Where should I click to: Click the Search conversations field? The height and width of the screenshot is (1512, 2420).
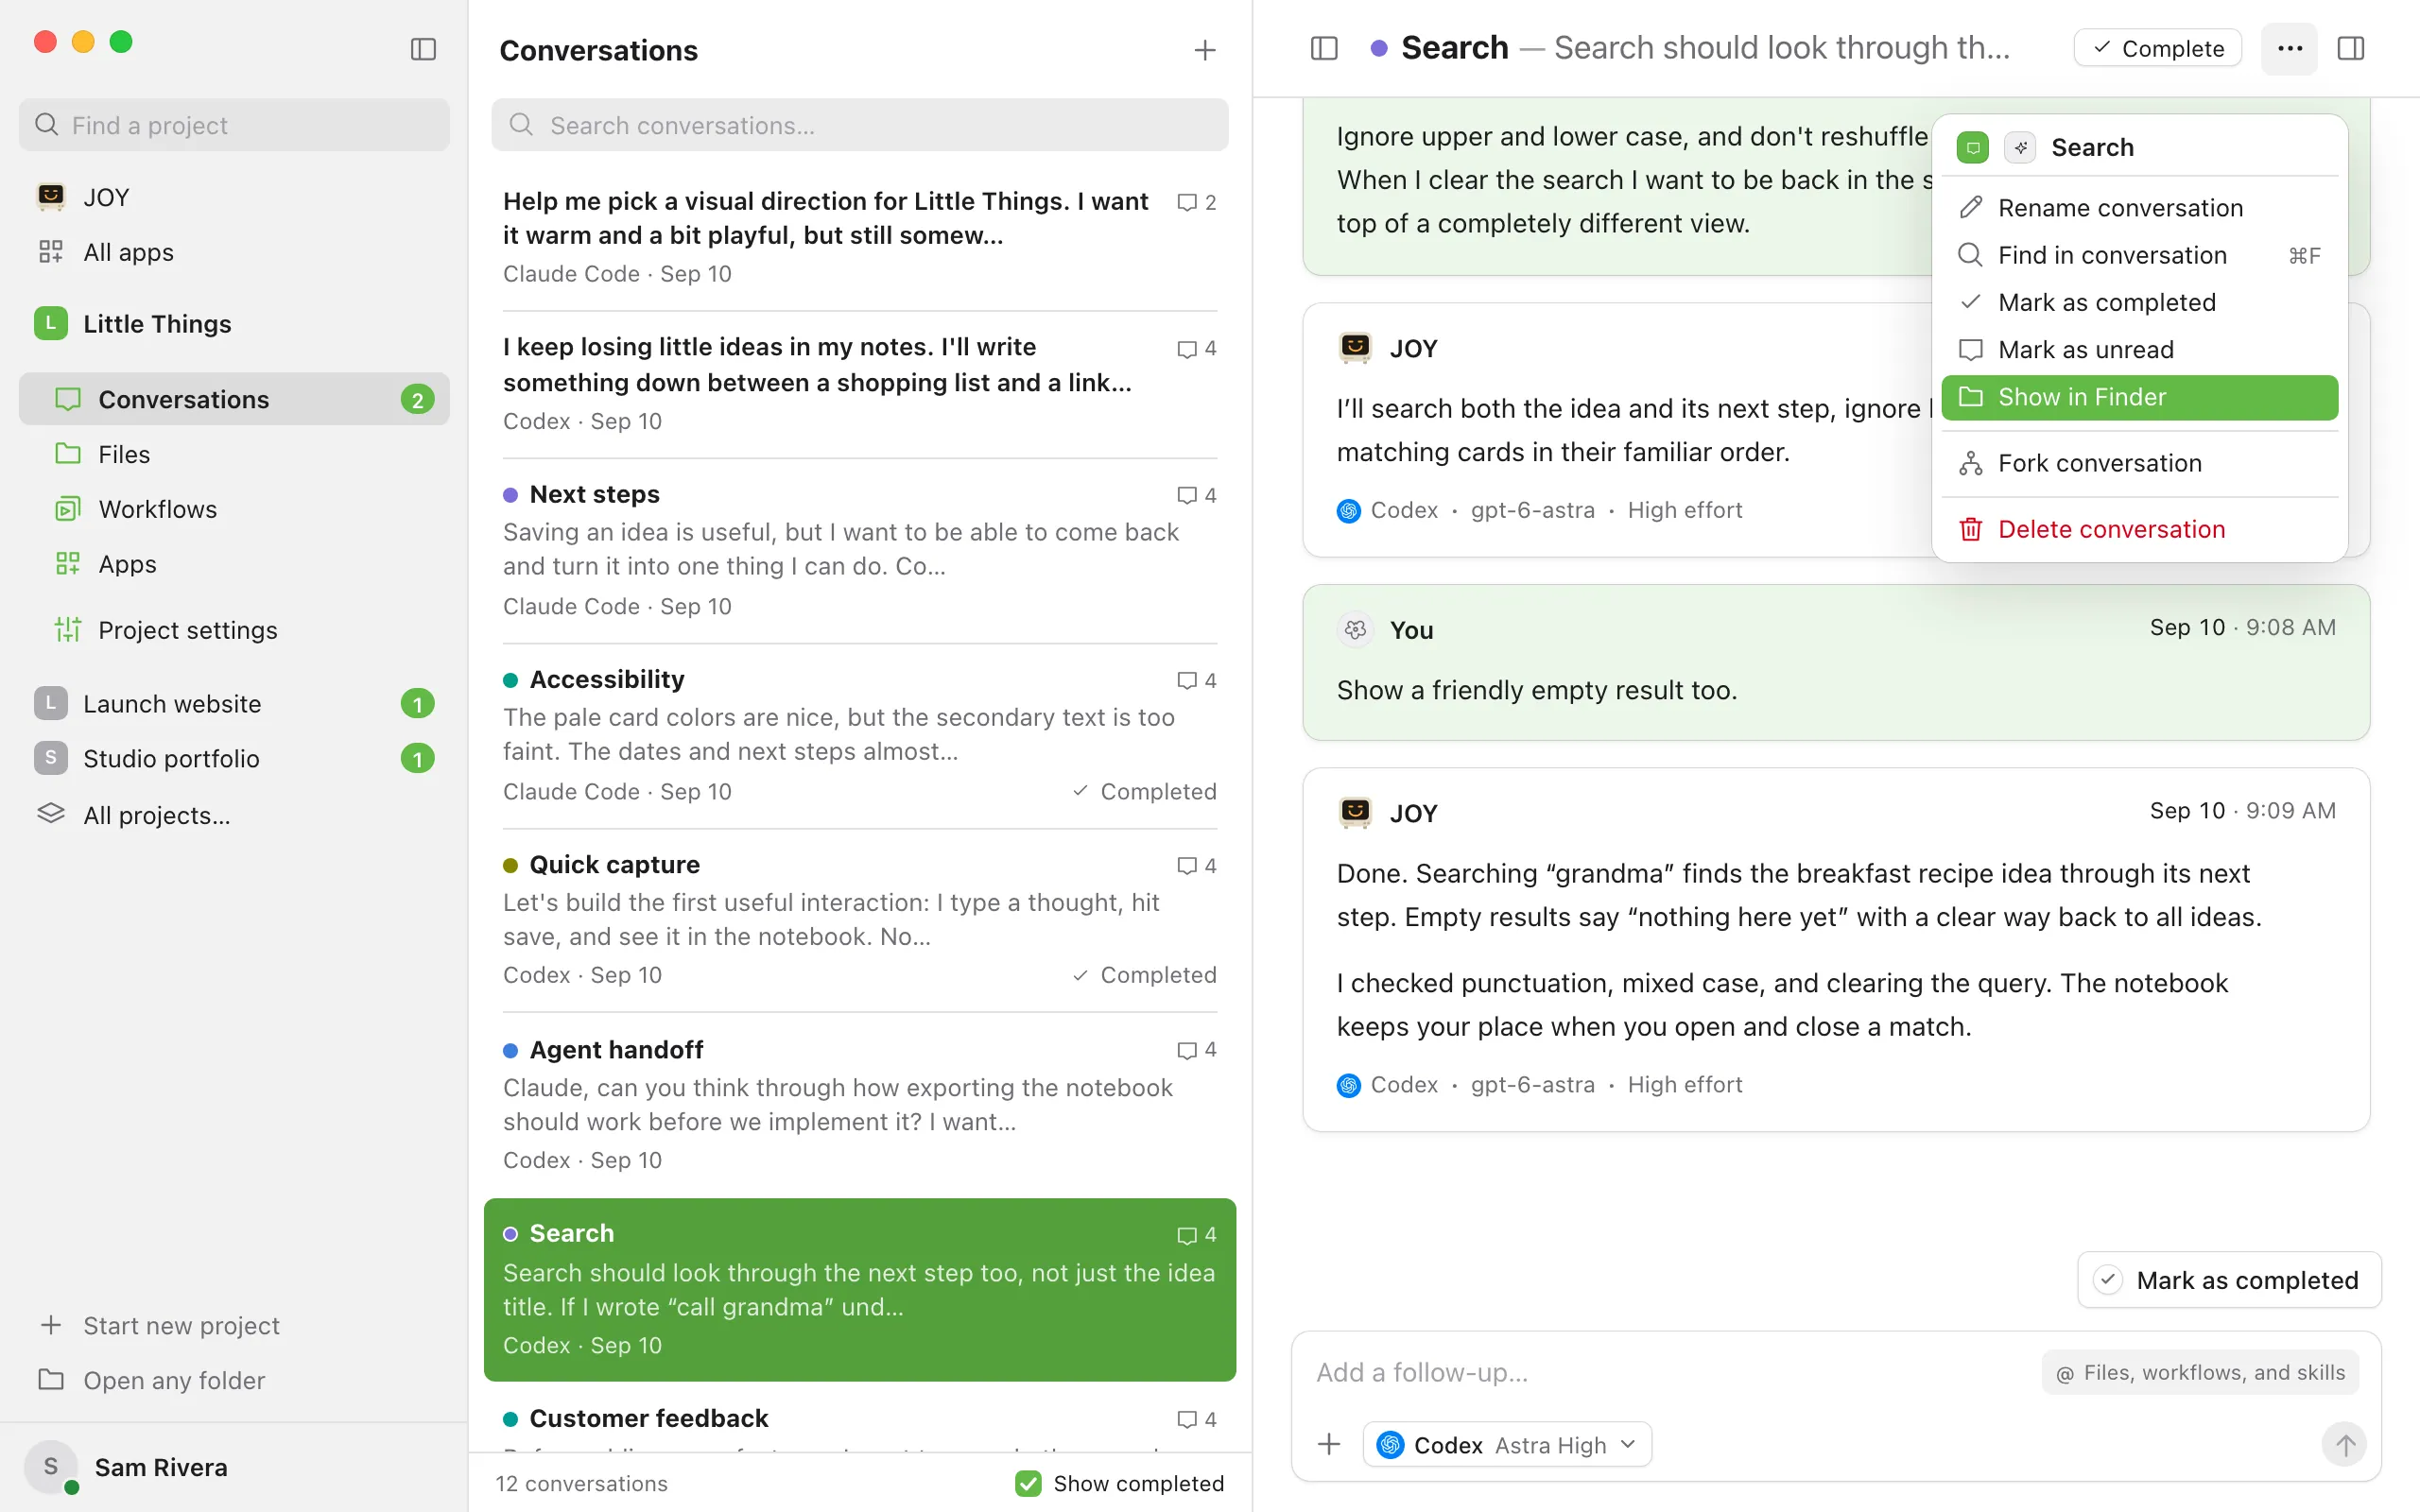[860, 125]
